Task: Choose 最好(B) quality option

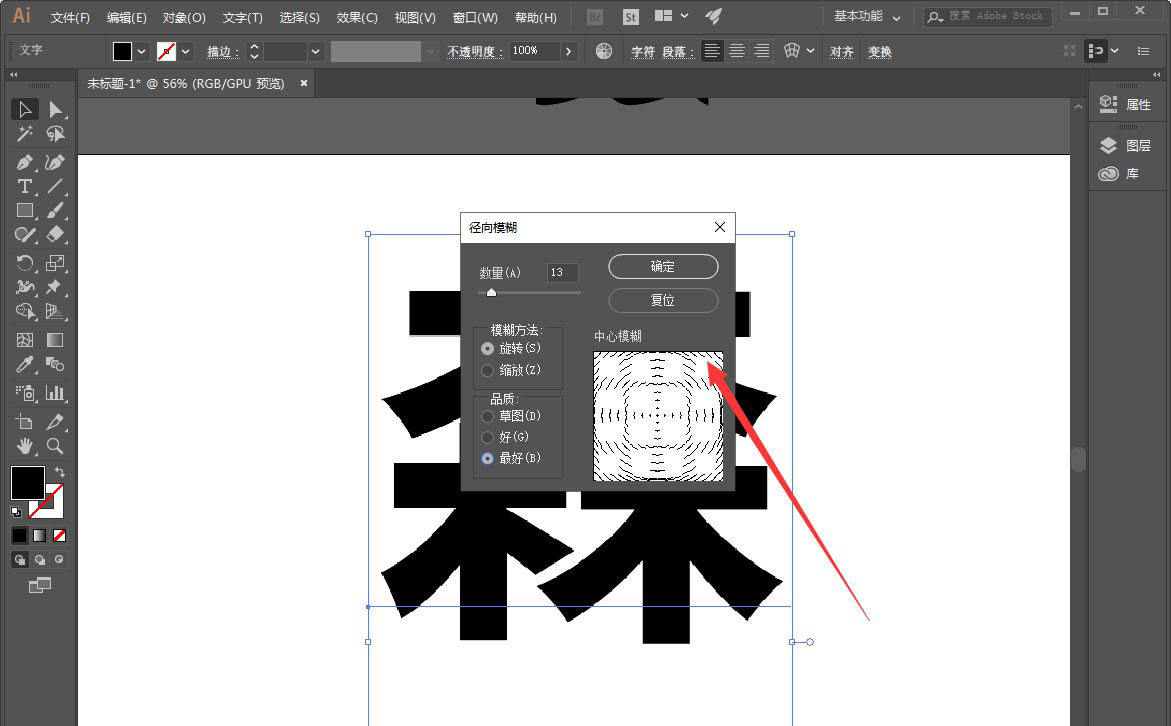Action: 487,458
